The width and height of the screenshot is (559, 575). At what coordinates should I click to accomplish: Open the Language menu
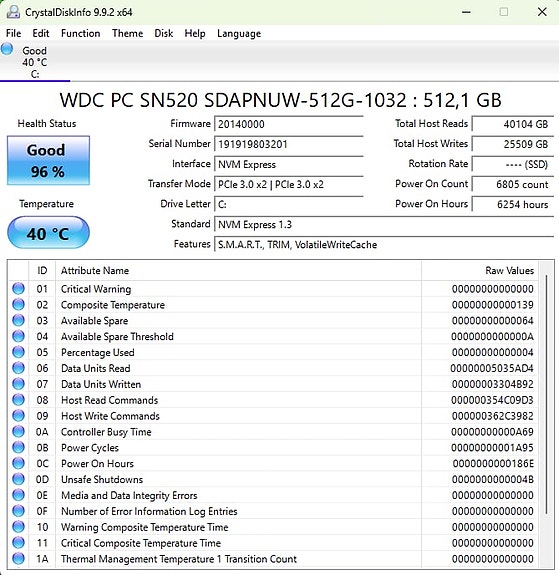[239, 33]
